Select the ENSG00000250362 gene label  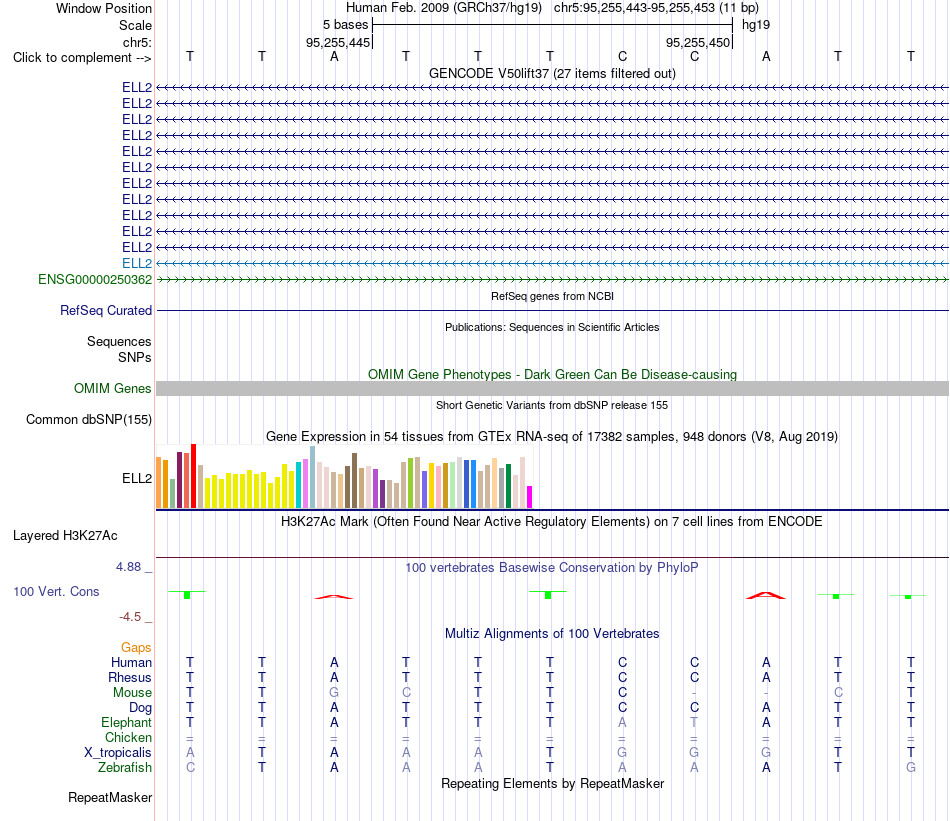[95, 279]
